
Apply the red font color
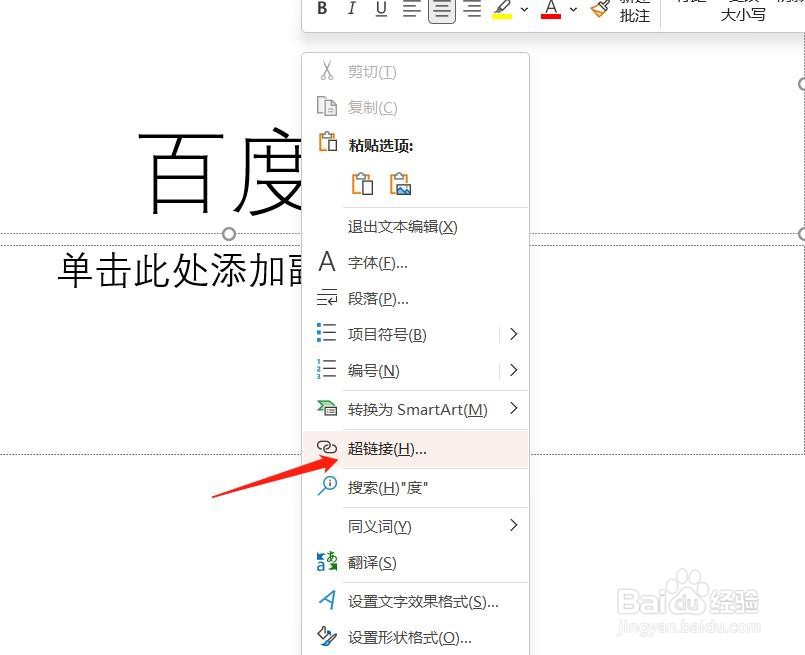pos(551,9)
